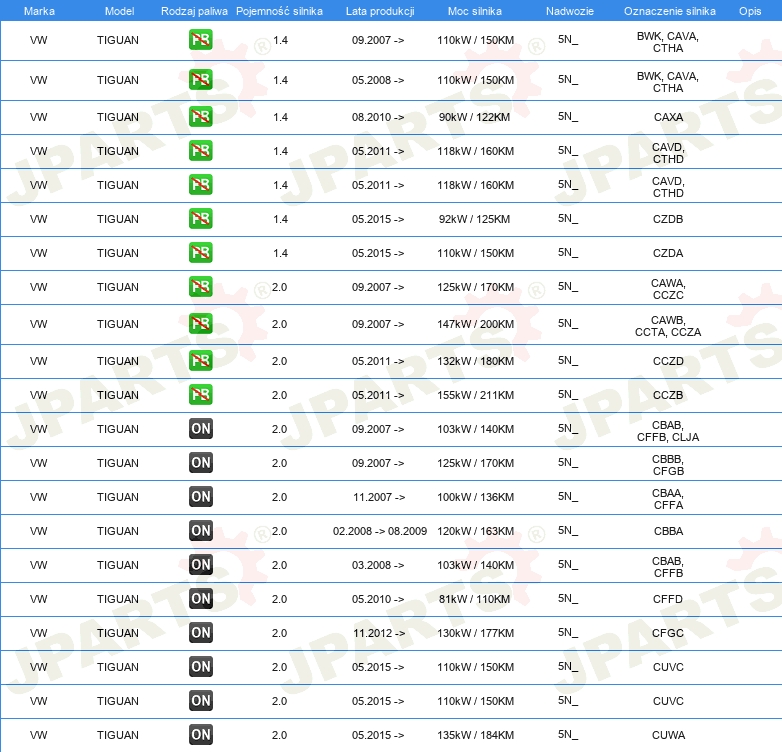Click the '02.2008 -> 08.2009' production years
This screenshot has height=752, width=782.
point(380,531)
